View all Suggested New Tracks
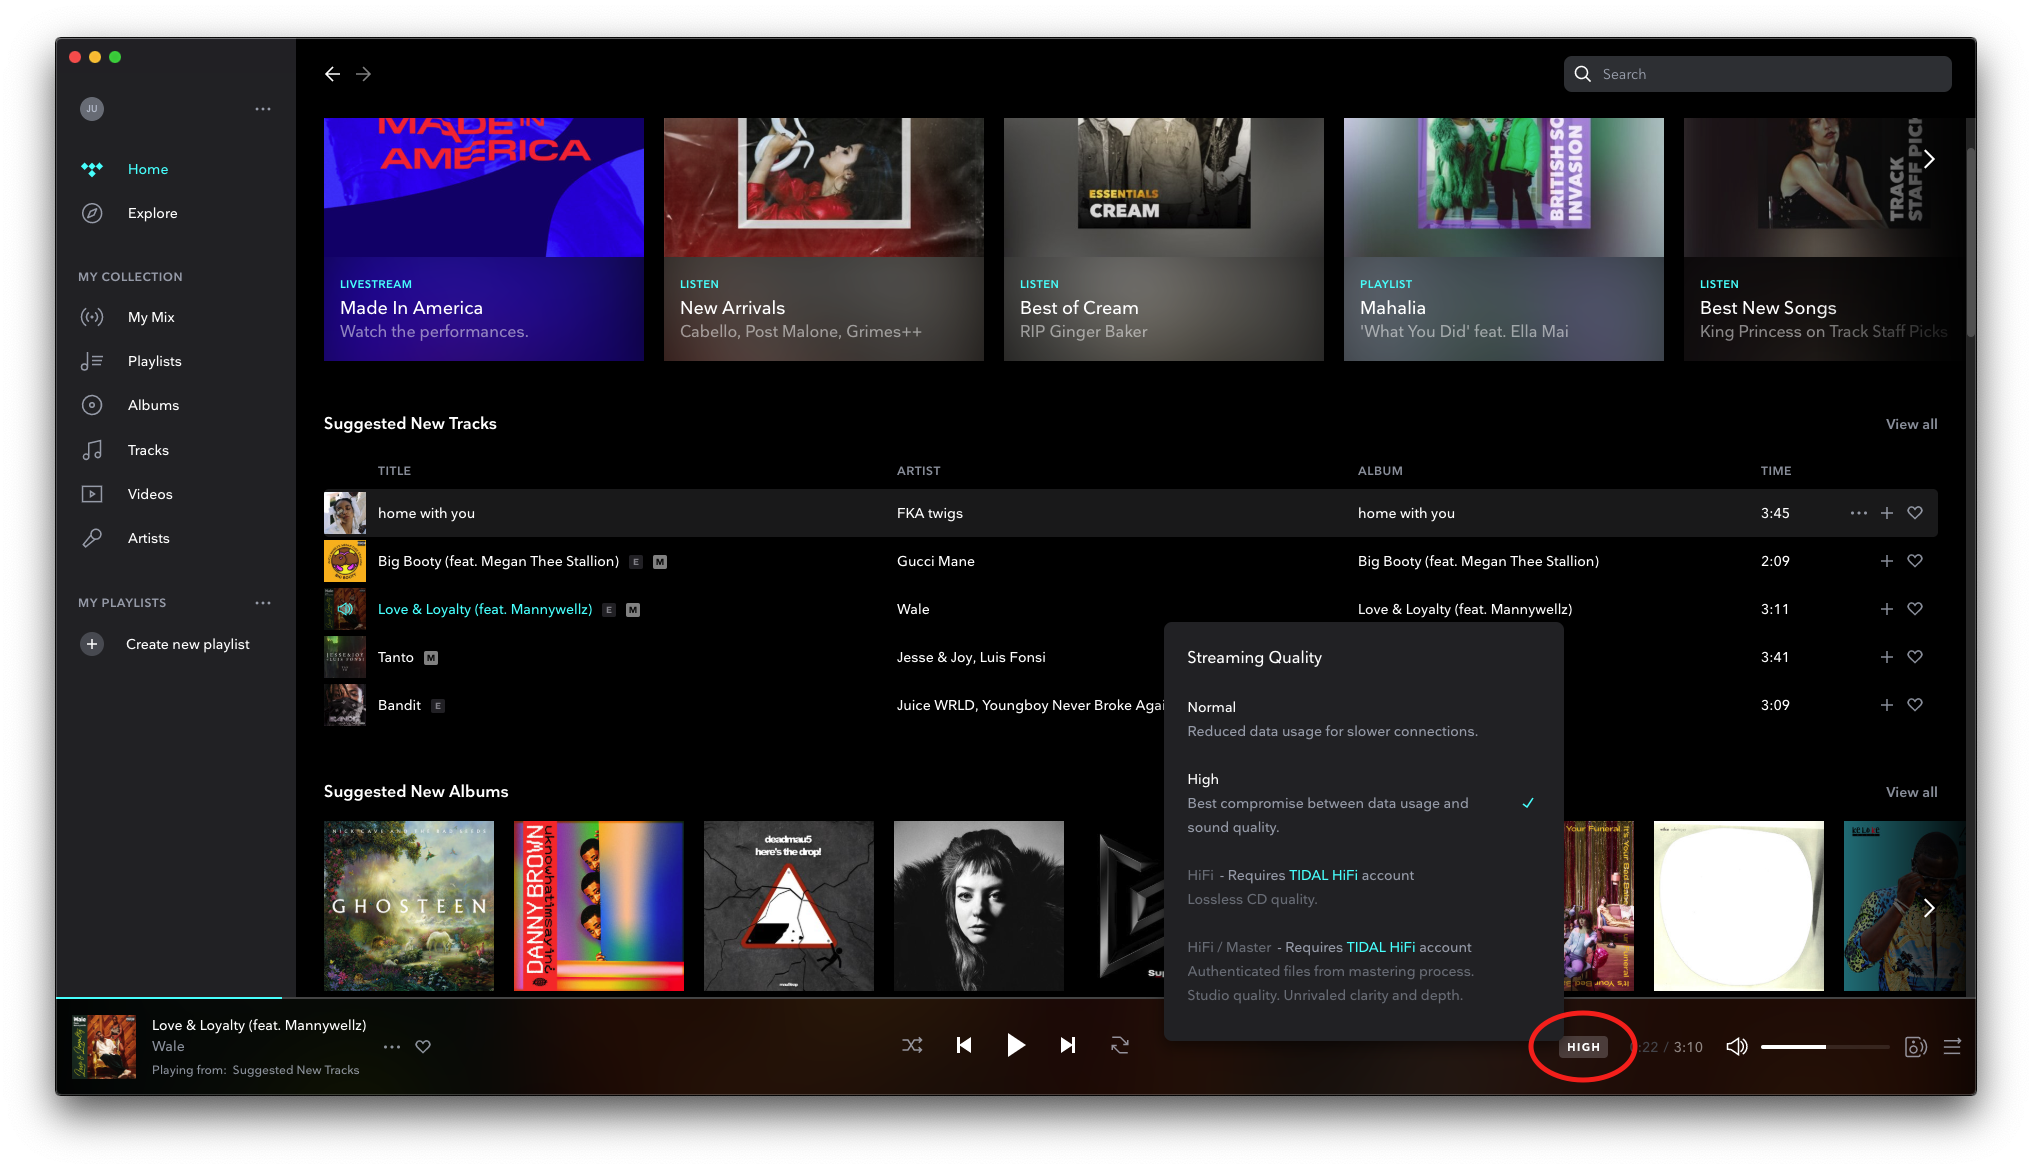The width and height of the screenshot is (2032, 1169). tap(1911, 424)
